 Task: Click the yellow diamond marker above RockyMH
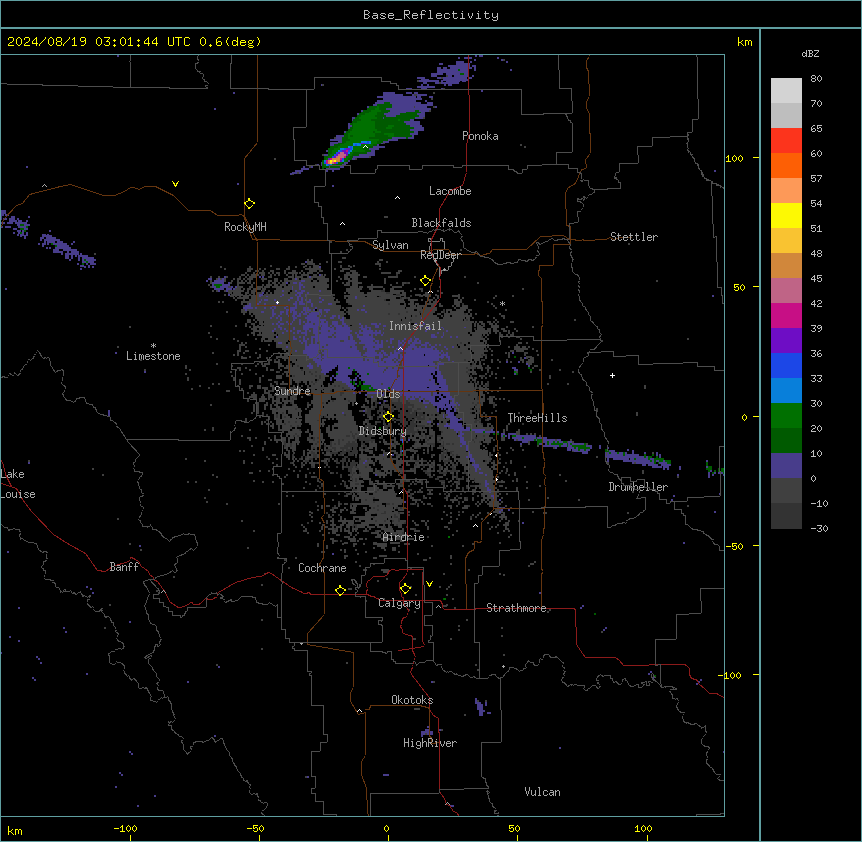(x=250, y=204)
